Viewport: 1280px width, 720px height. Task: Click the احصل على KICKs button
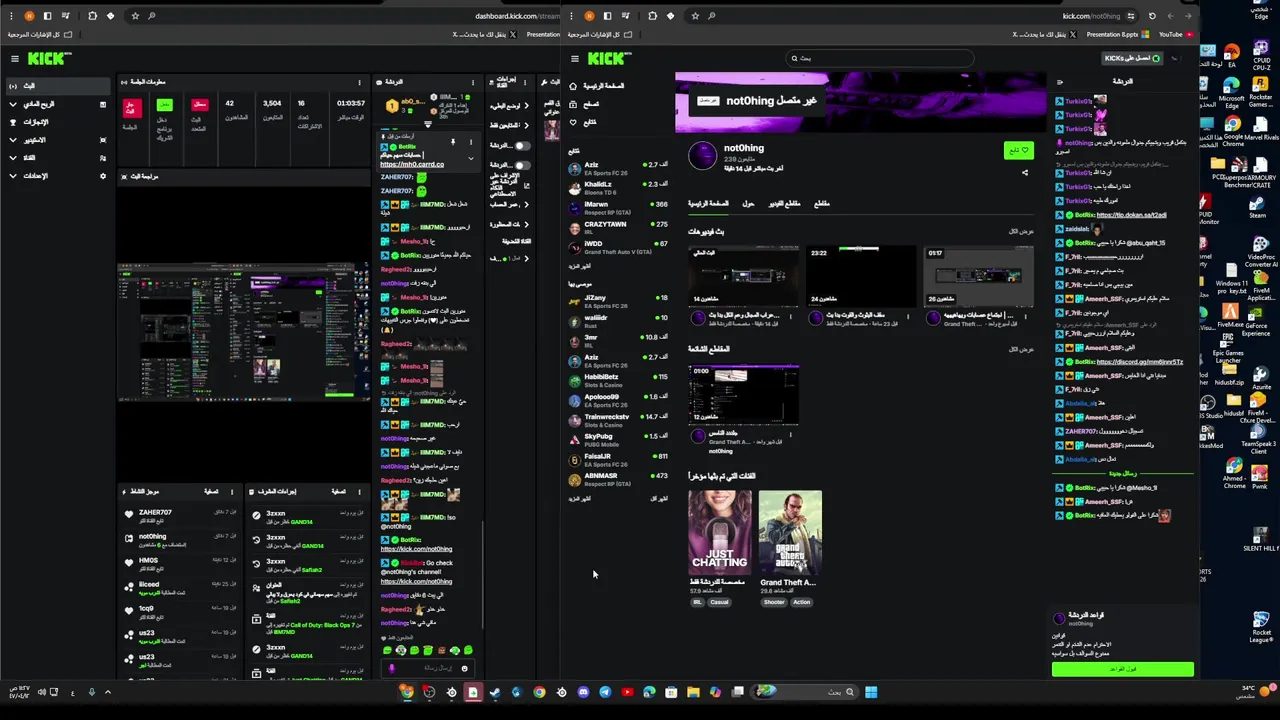(x=1132, y=59)
